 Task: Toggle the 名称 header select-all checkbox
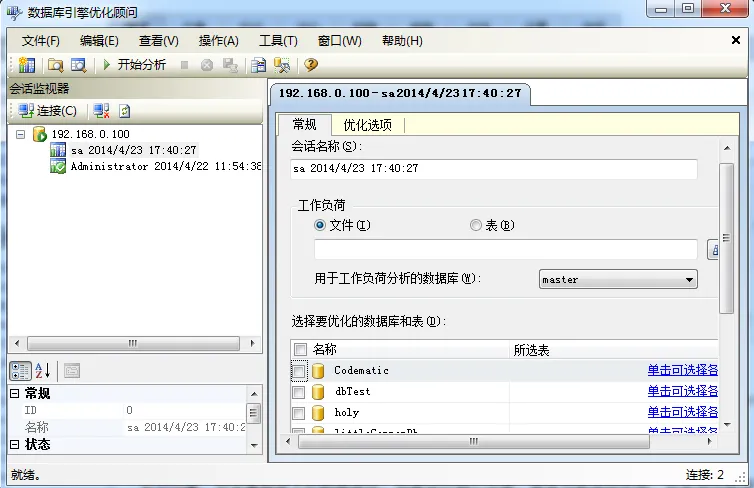[300, 350]
